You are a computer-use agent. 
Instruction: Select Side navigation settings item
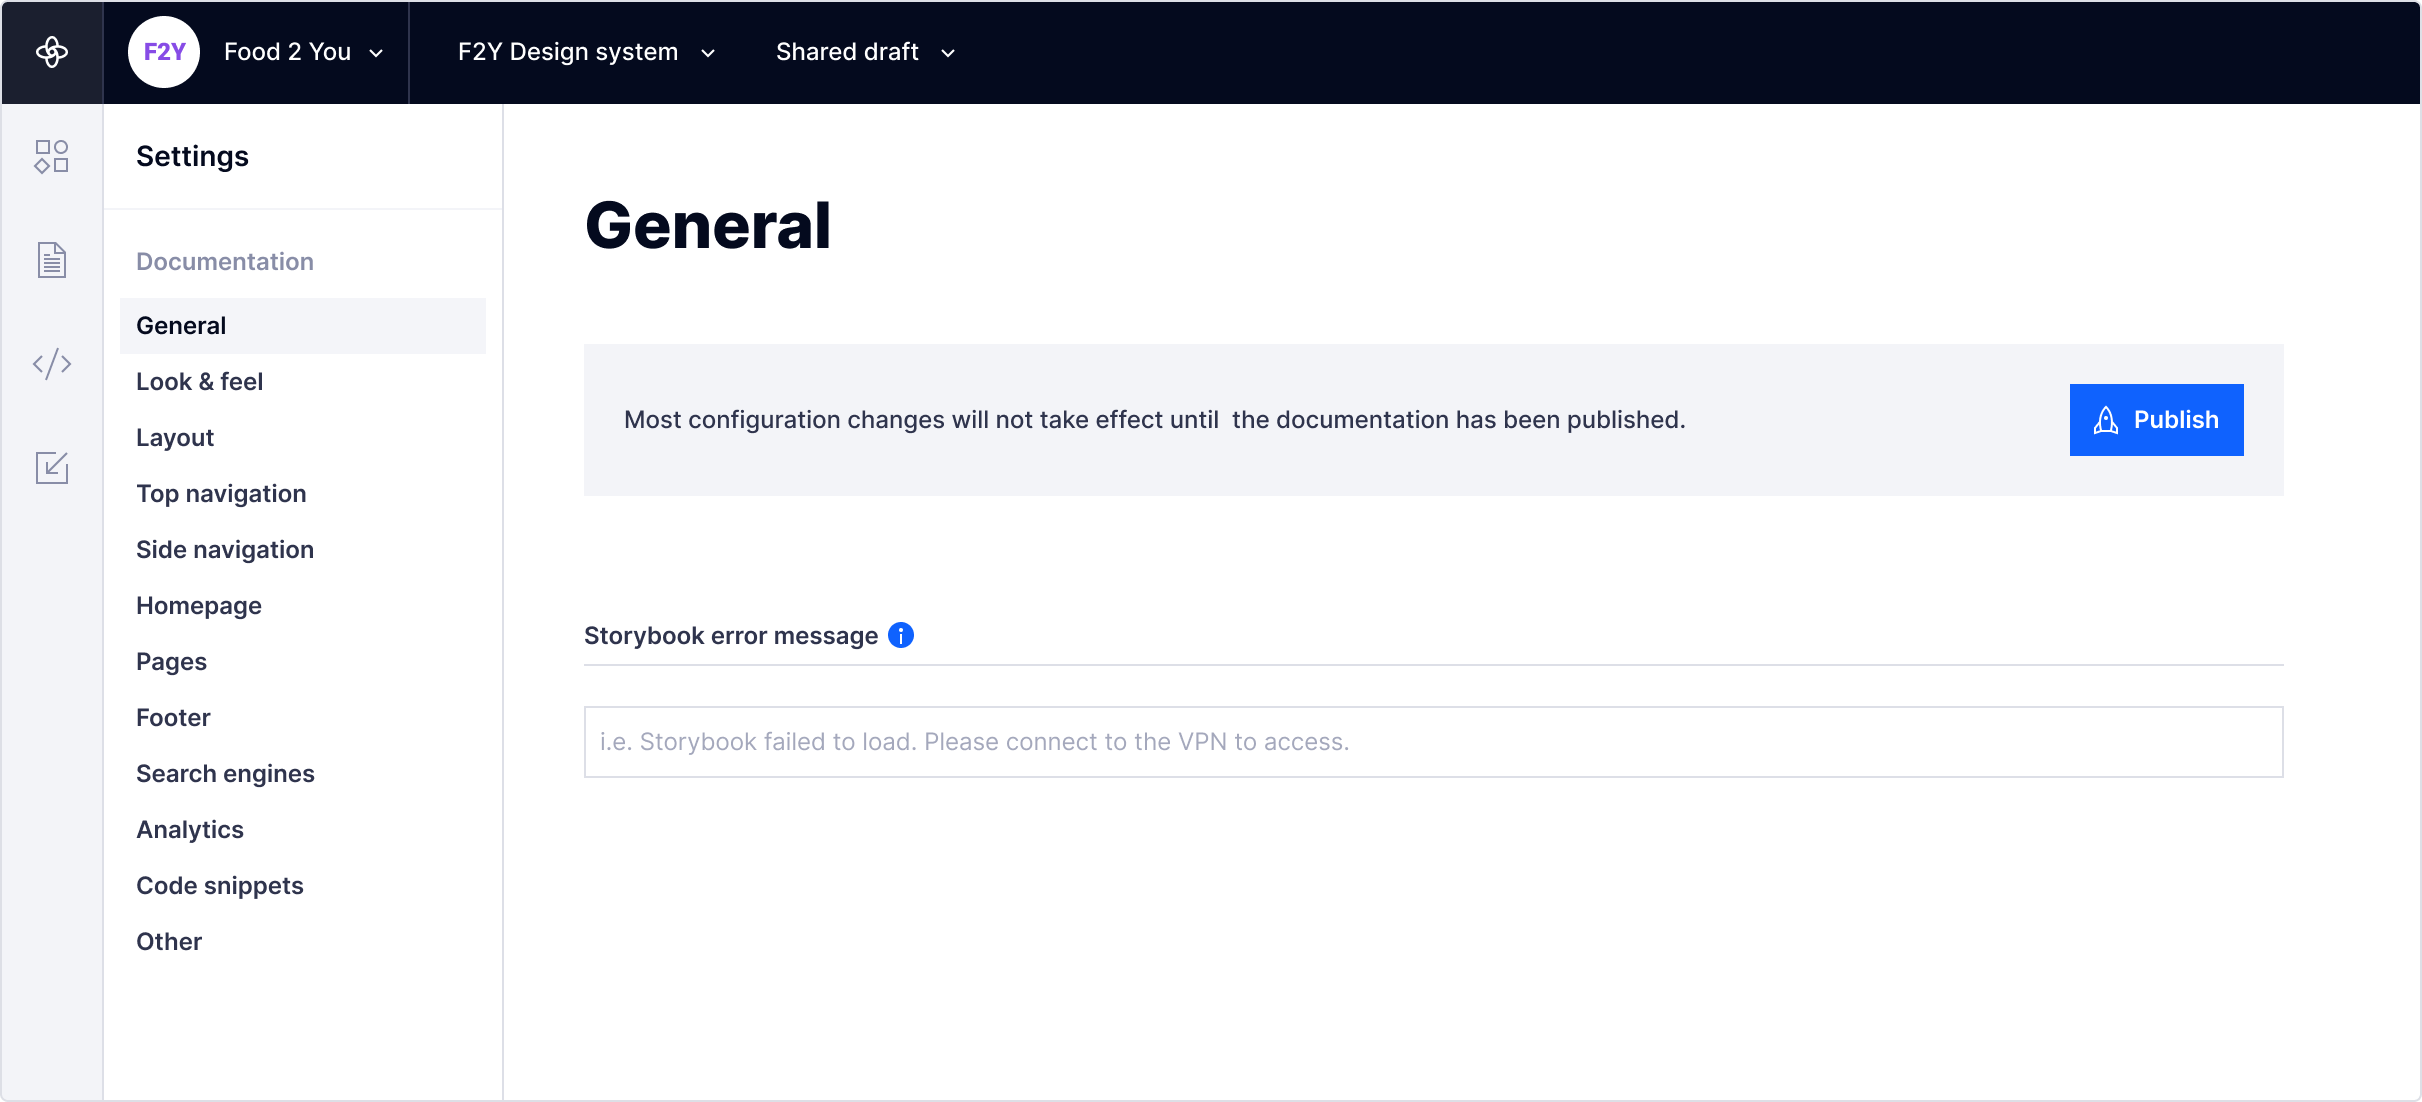click(x=225, y=550)
